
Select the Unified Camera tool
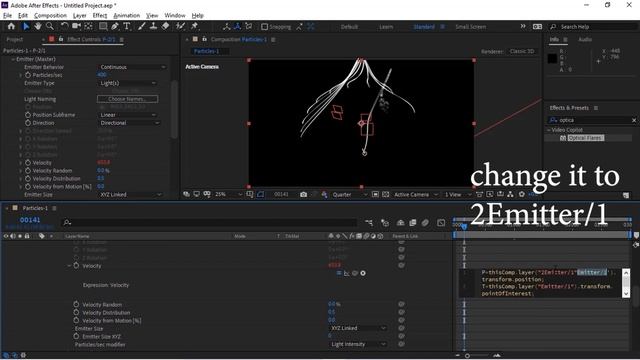[x=76, y=27]
